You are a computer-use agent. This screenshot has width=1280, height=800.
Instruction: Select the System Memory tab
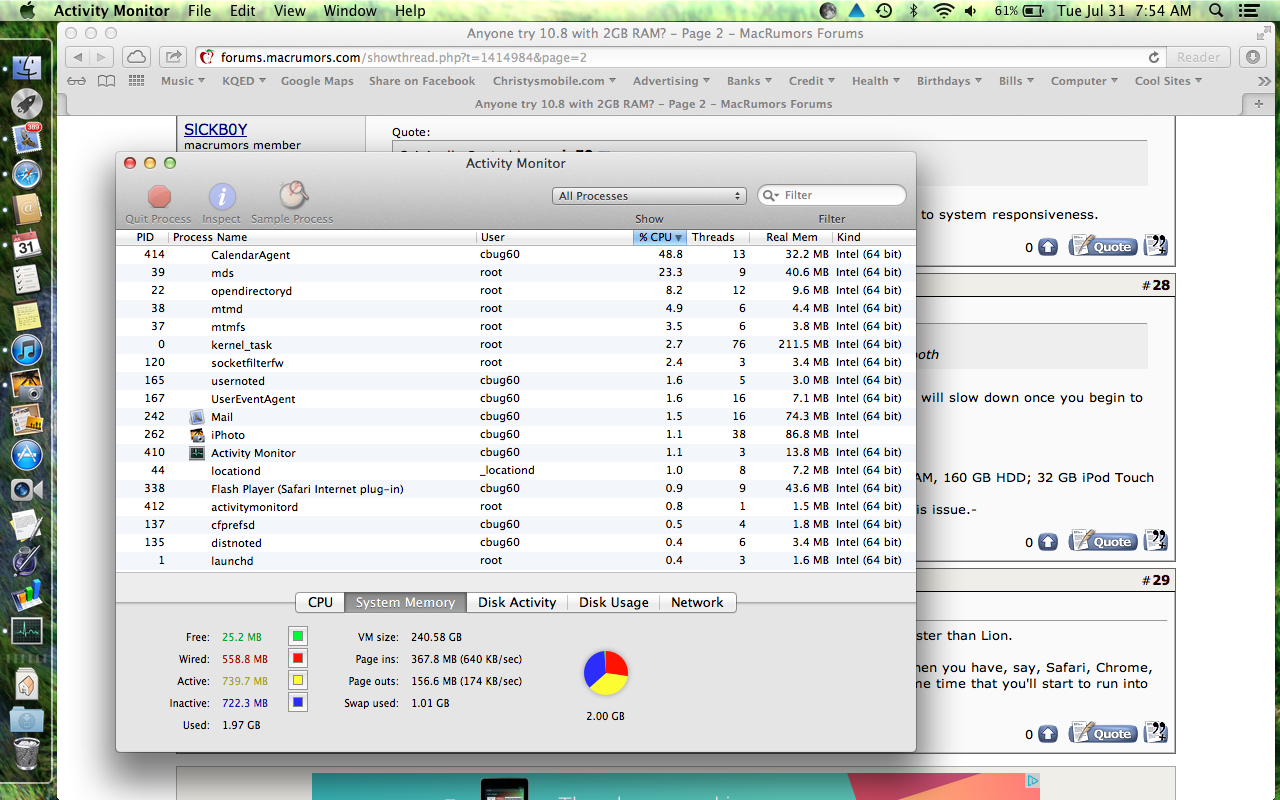click(x=405, y=602)
